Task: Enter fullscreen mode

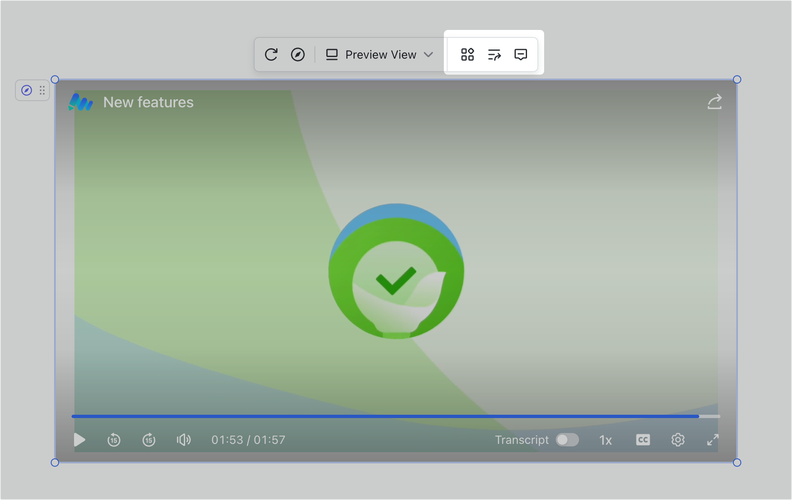Action: point(713,440)
